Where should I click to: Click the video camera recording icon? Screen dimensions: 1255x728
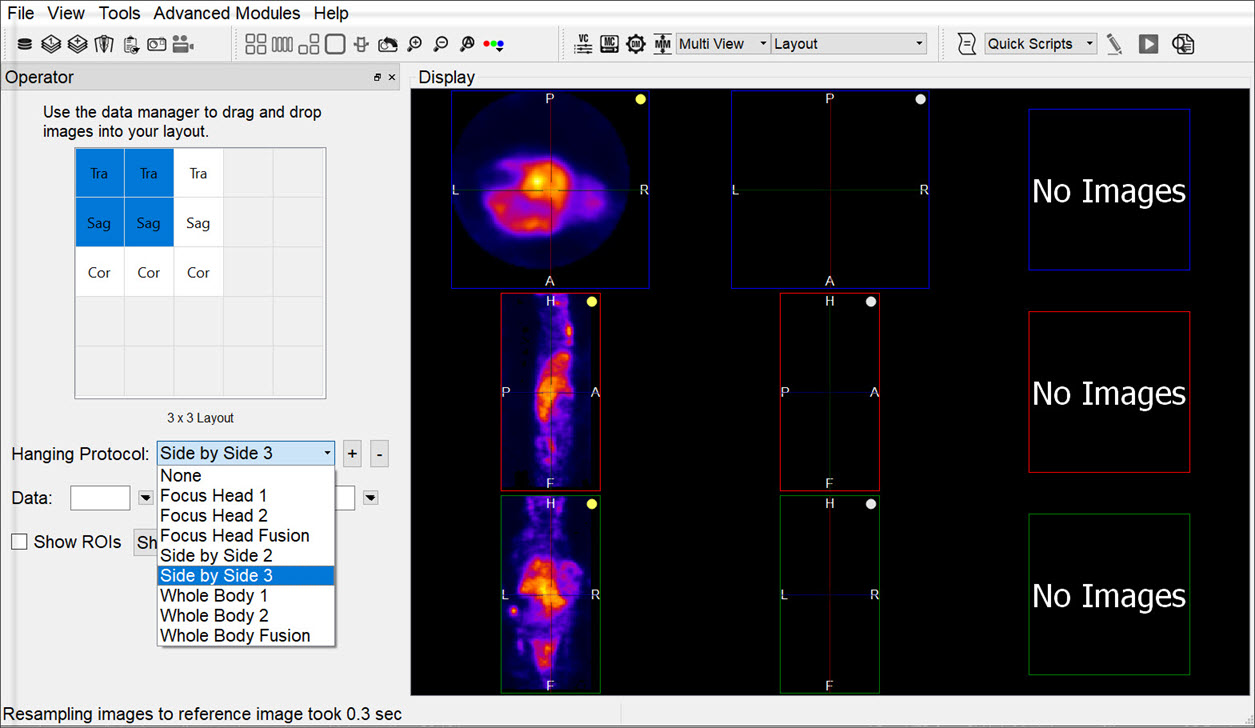(182, 44)
